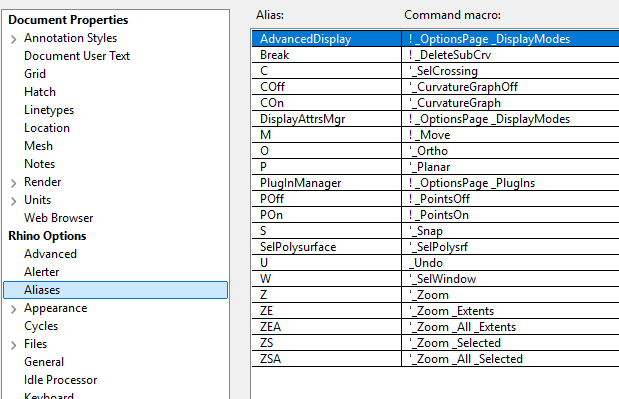Edit the '_SelCrossing' command macro
This screenshot has width=619, height=399.
(510, 71)
